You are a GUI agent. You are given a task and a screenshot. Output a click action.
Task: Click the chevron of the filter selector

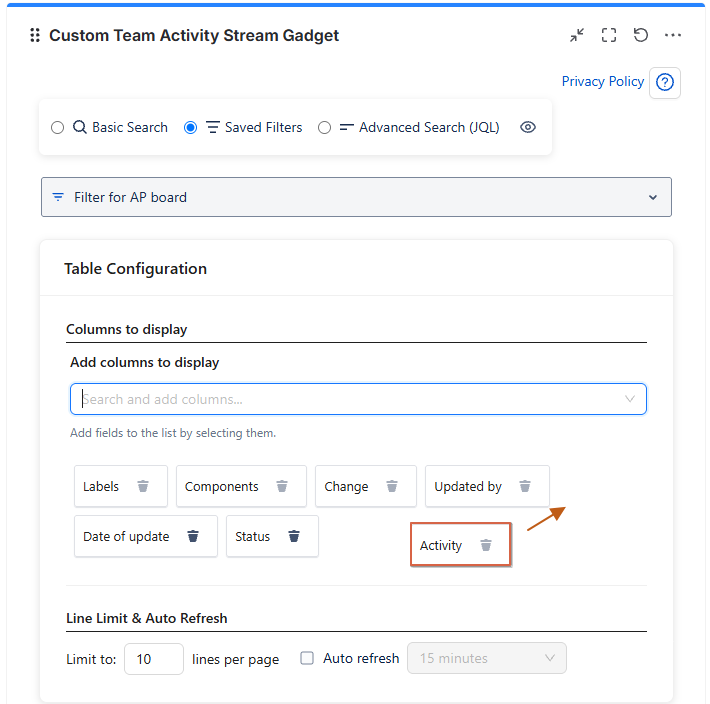[652, 197]
